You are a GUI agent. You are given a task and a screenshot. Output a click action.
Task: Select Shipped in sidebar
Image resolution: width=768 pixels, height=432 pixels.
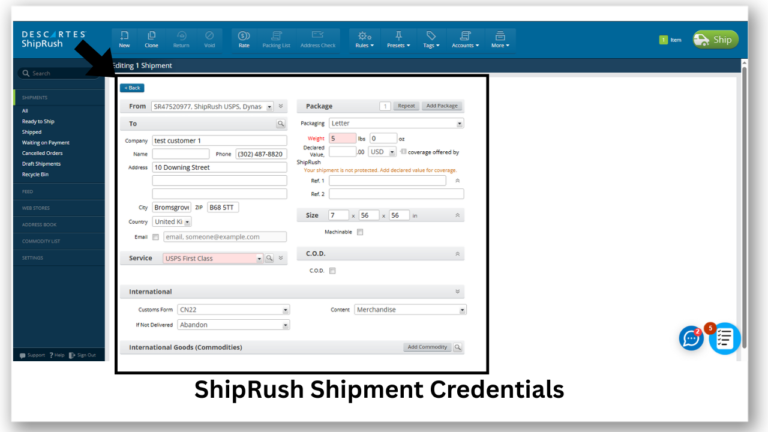pos(31,132)
